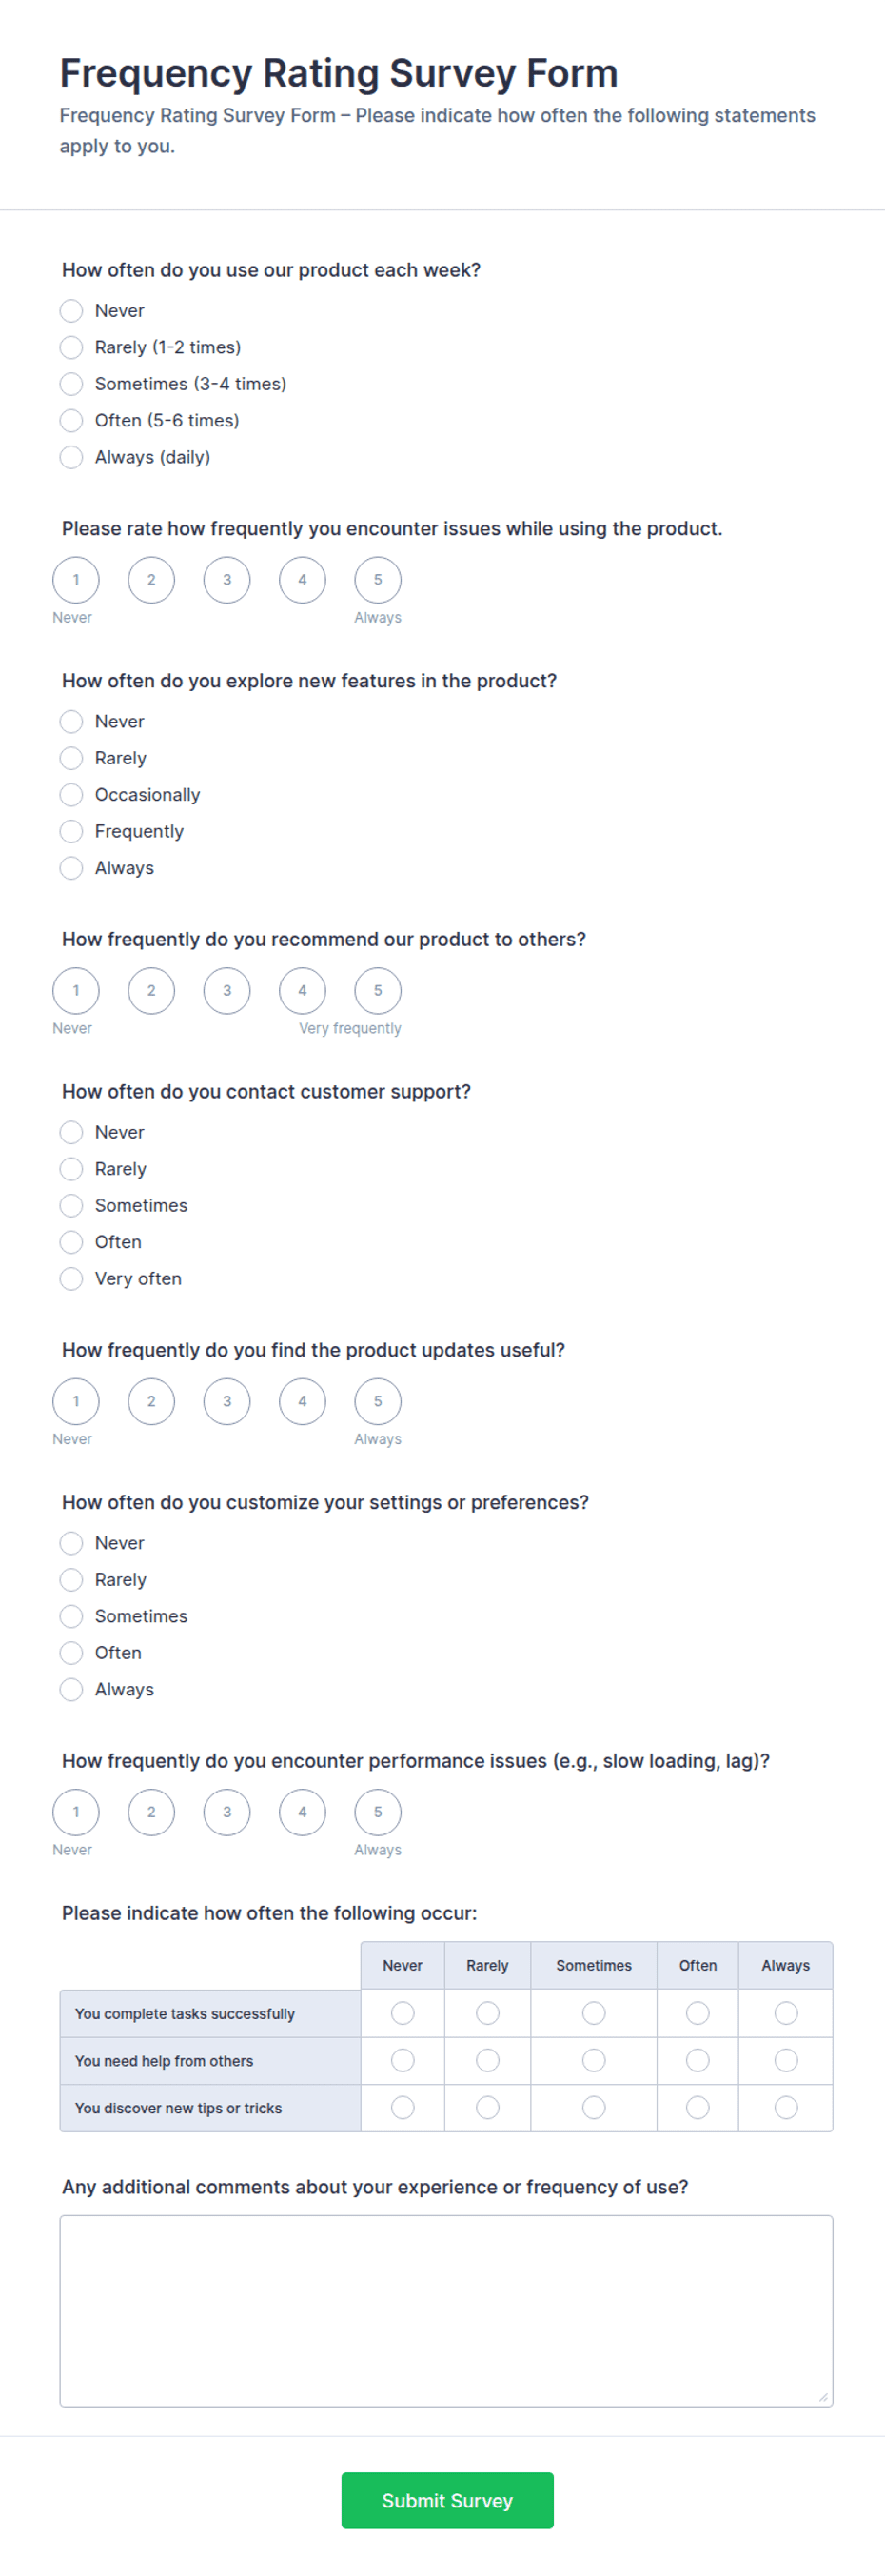Screen dimensions: 885x2576
Task: Select 'Very often' for contacting customer support
Action: pyautogui.click(x=71, y=1279)
